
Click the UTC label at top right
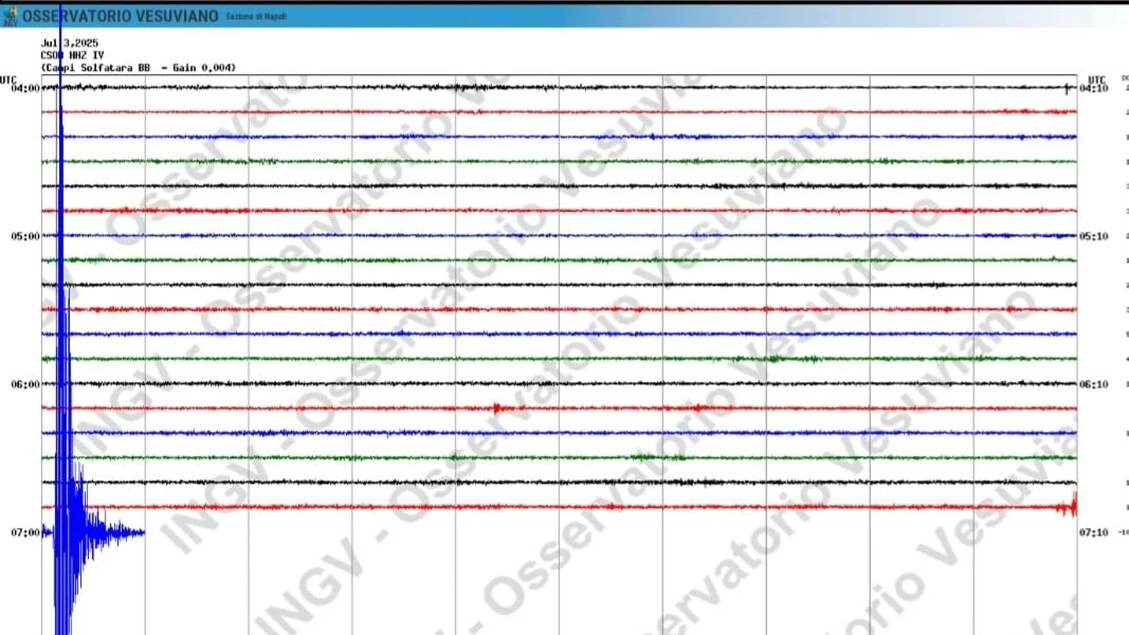click(1096, 80)
